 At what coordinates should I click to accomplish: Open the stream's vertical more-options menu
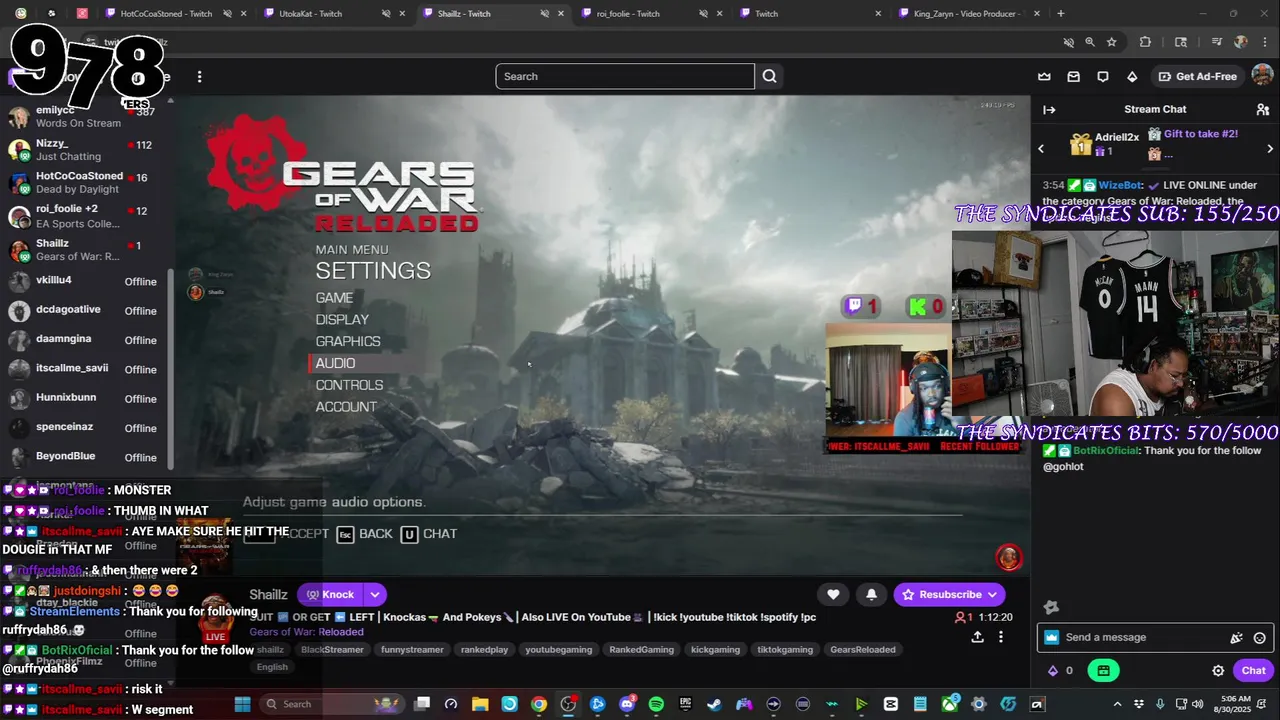(1000, 637)
